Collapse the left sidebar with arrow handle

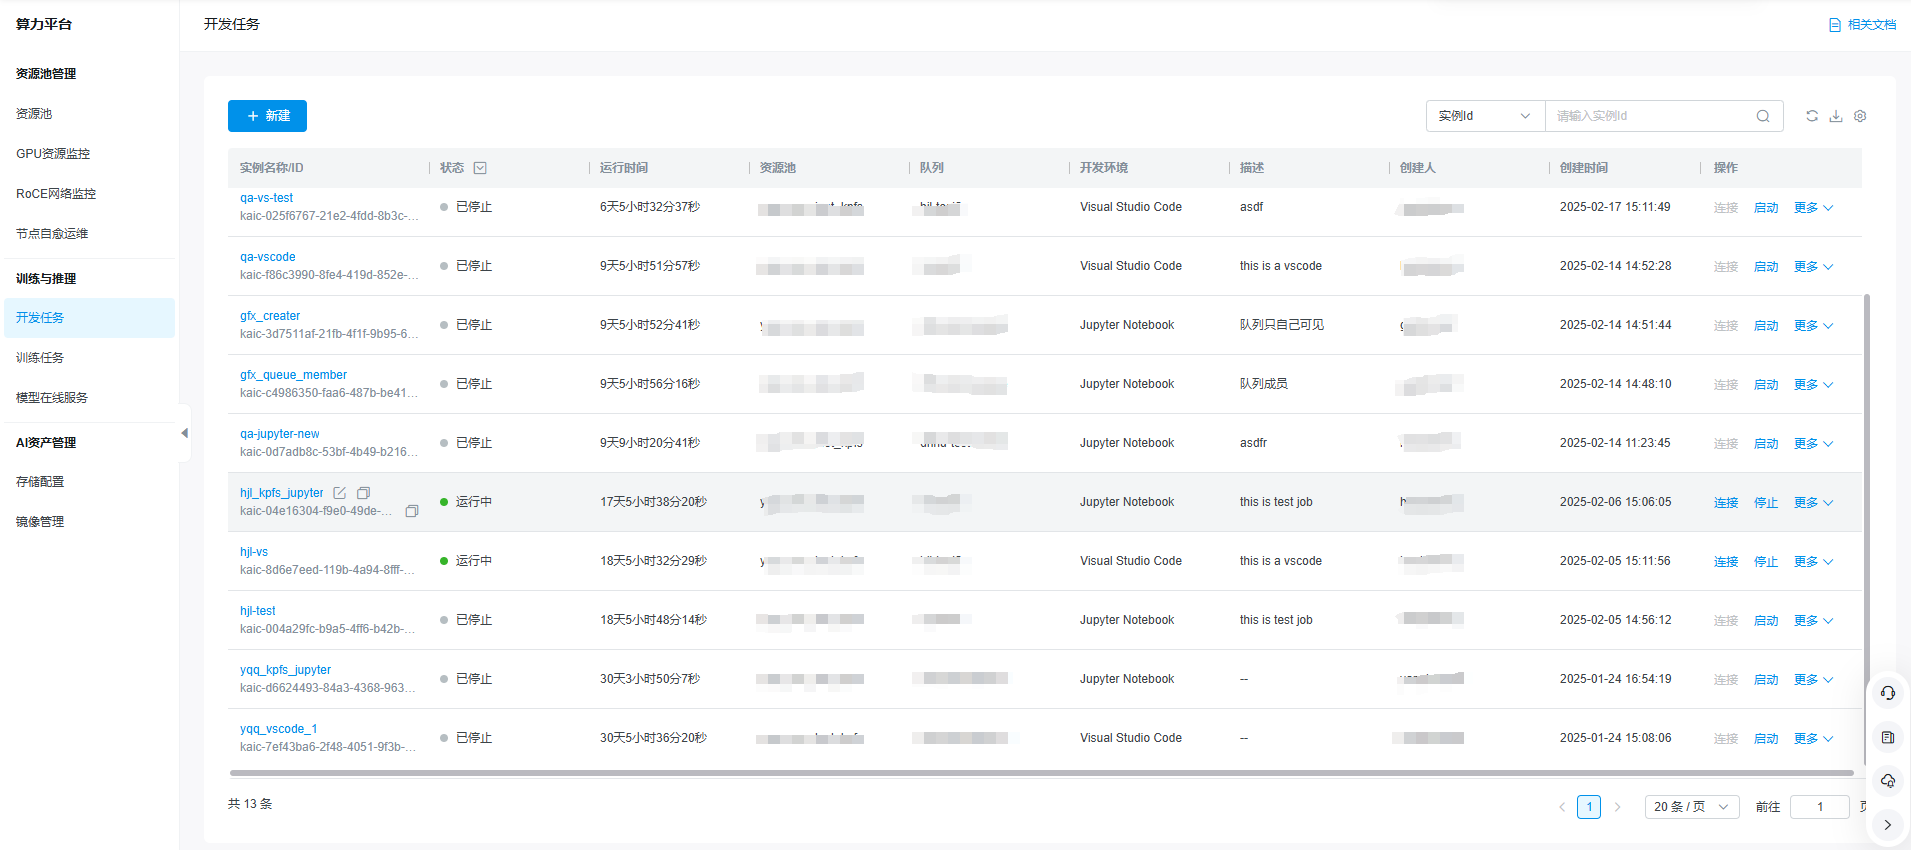click(184, 433)
